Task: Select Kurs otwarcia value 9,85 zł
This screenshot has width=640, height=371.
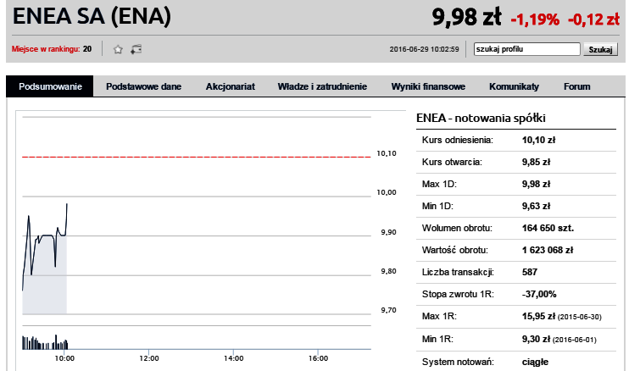Action: pos(536,162)
